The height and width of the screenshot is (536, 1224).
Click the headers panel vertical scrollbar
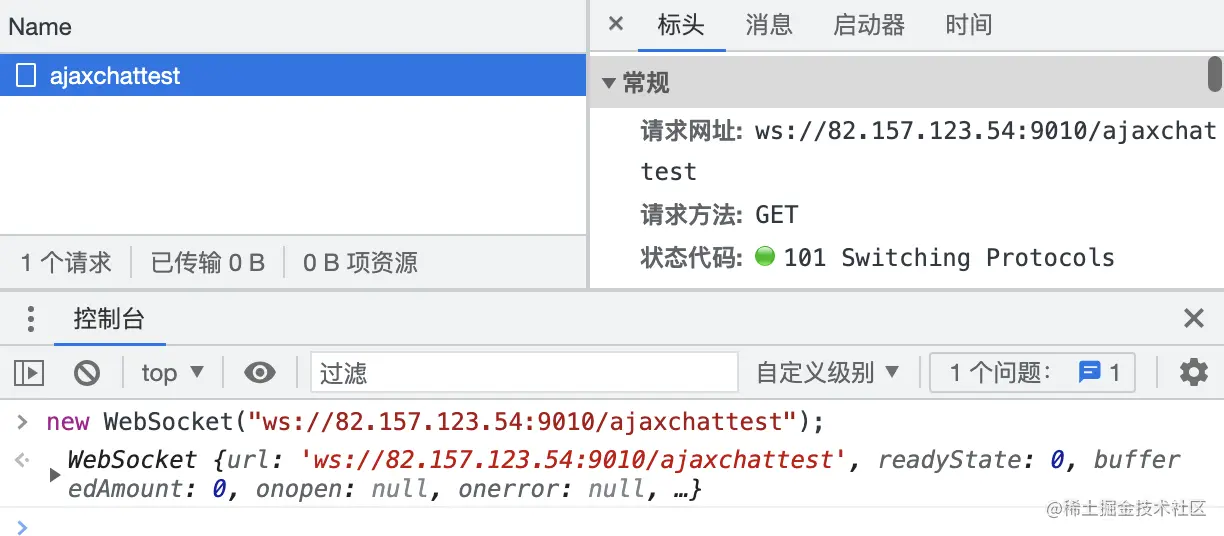pyautogui.click(x=1214, y=75)
